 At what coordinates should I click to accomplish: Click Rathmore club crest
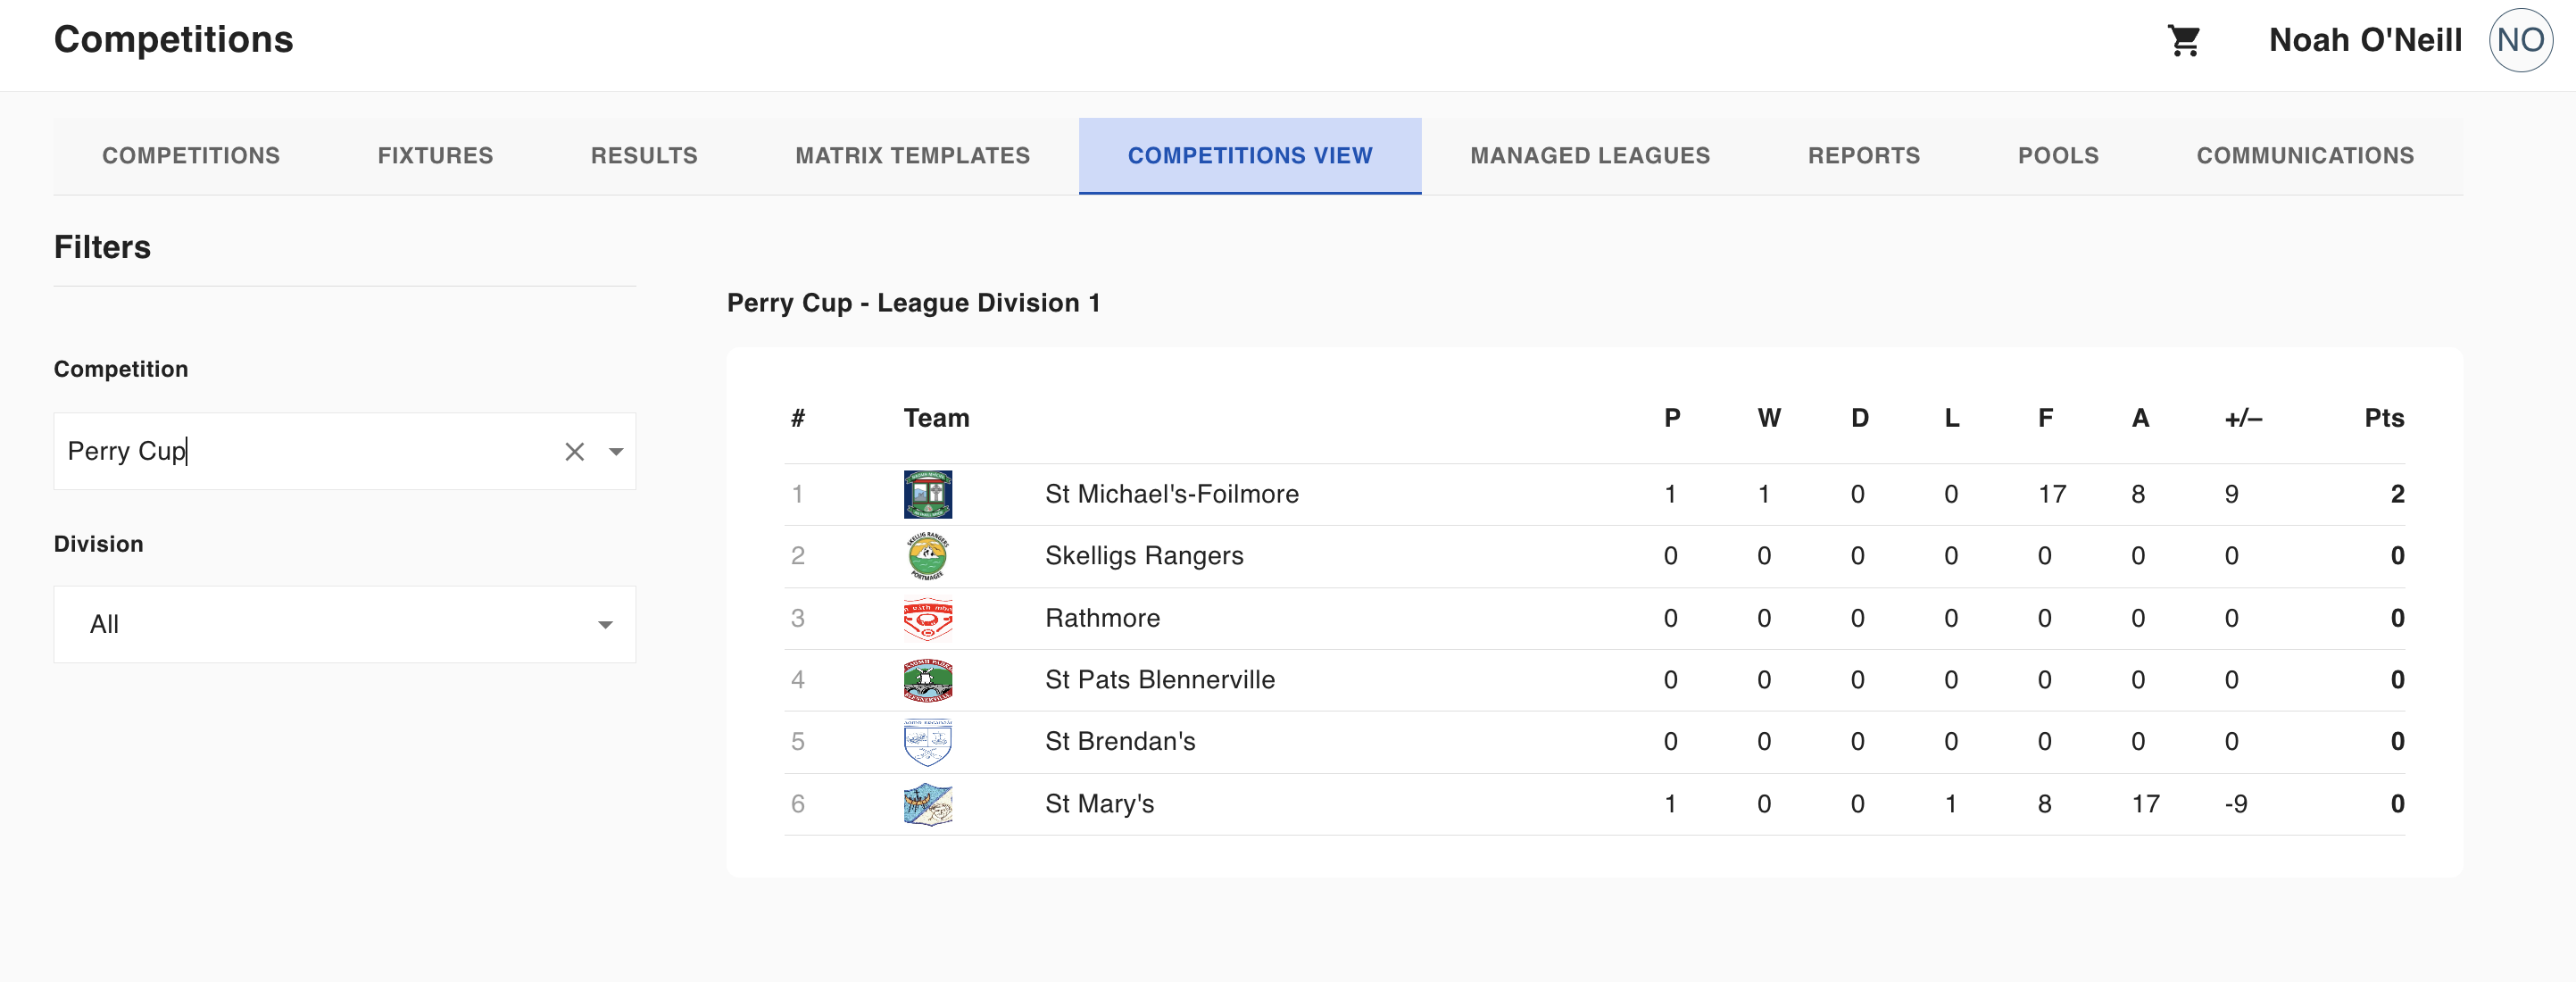[x=927, y=619]
